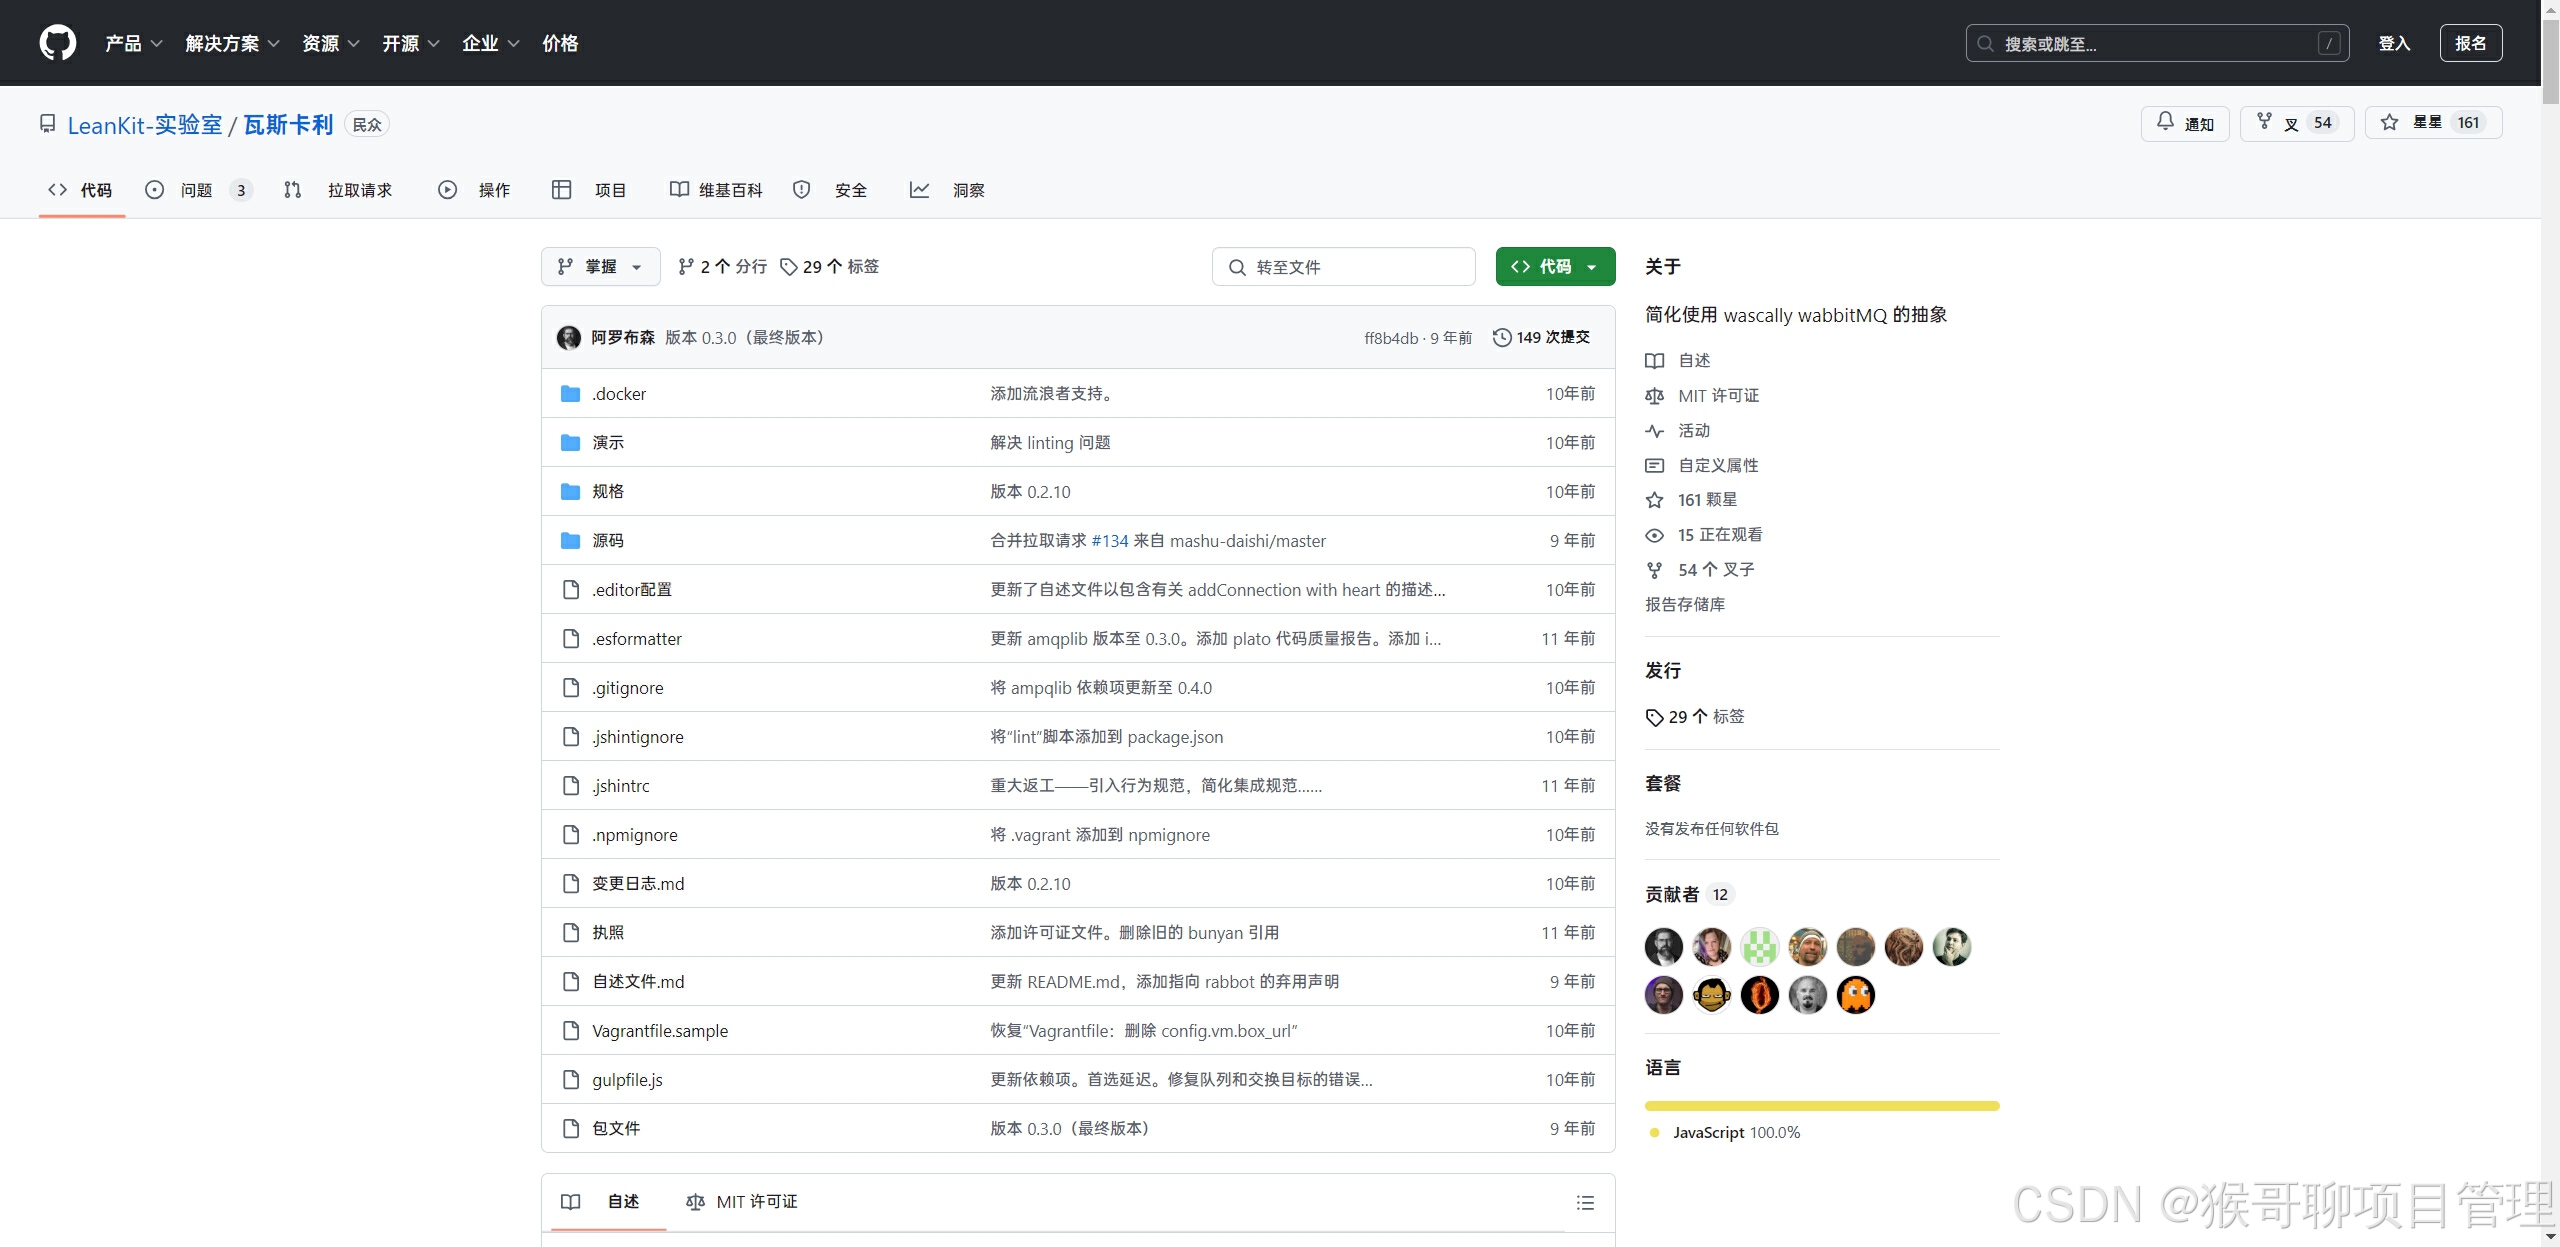This screenshot has height=1247, width=2560.
Task: Switch to the 问题 issues tab
Action: tap(197, 190)
